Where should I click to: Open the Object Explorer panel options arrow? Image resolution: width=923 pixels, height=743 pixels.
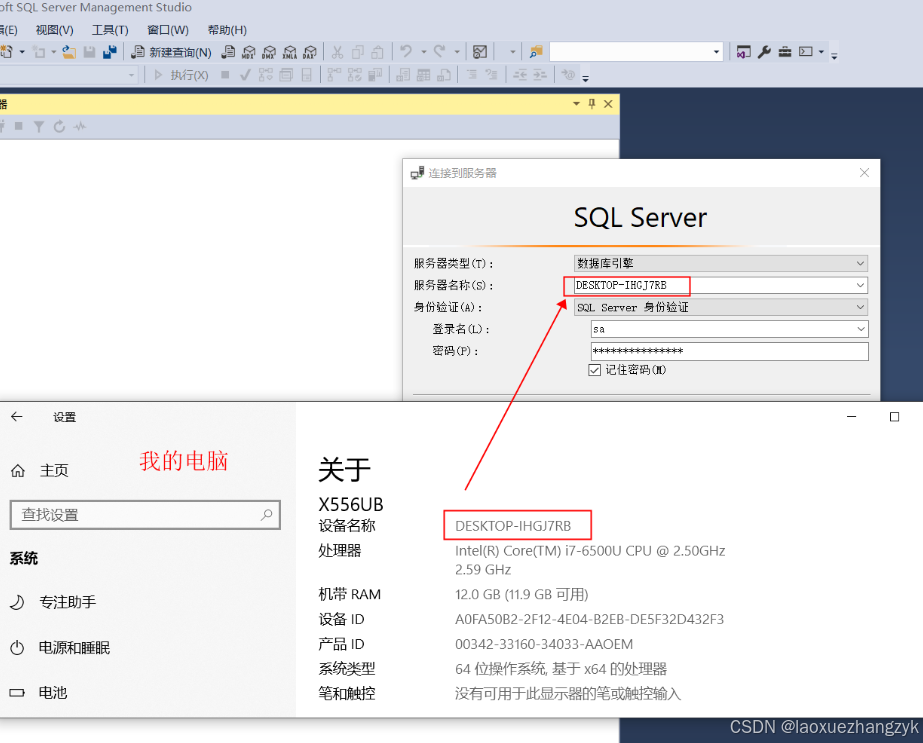point(576,104)
